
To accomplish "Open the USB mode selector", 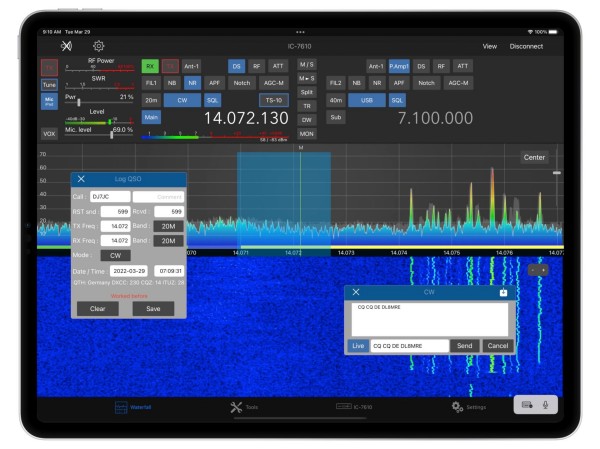I will coord(368,100).
